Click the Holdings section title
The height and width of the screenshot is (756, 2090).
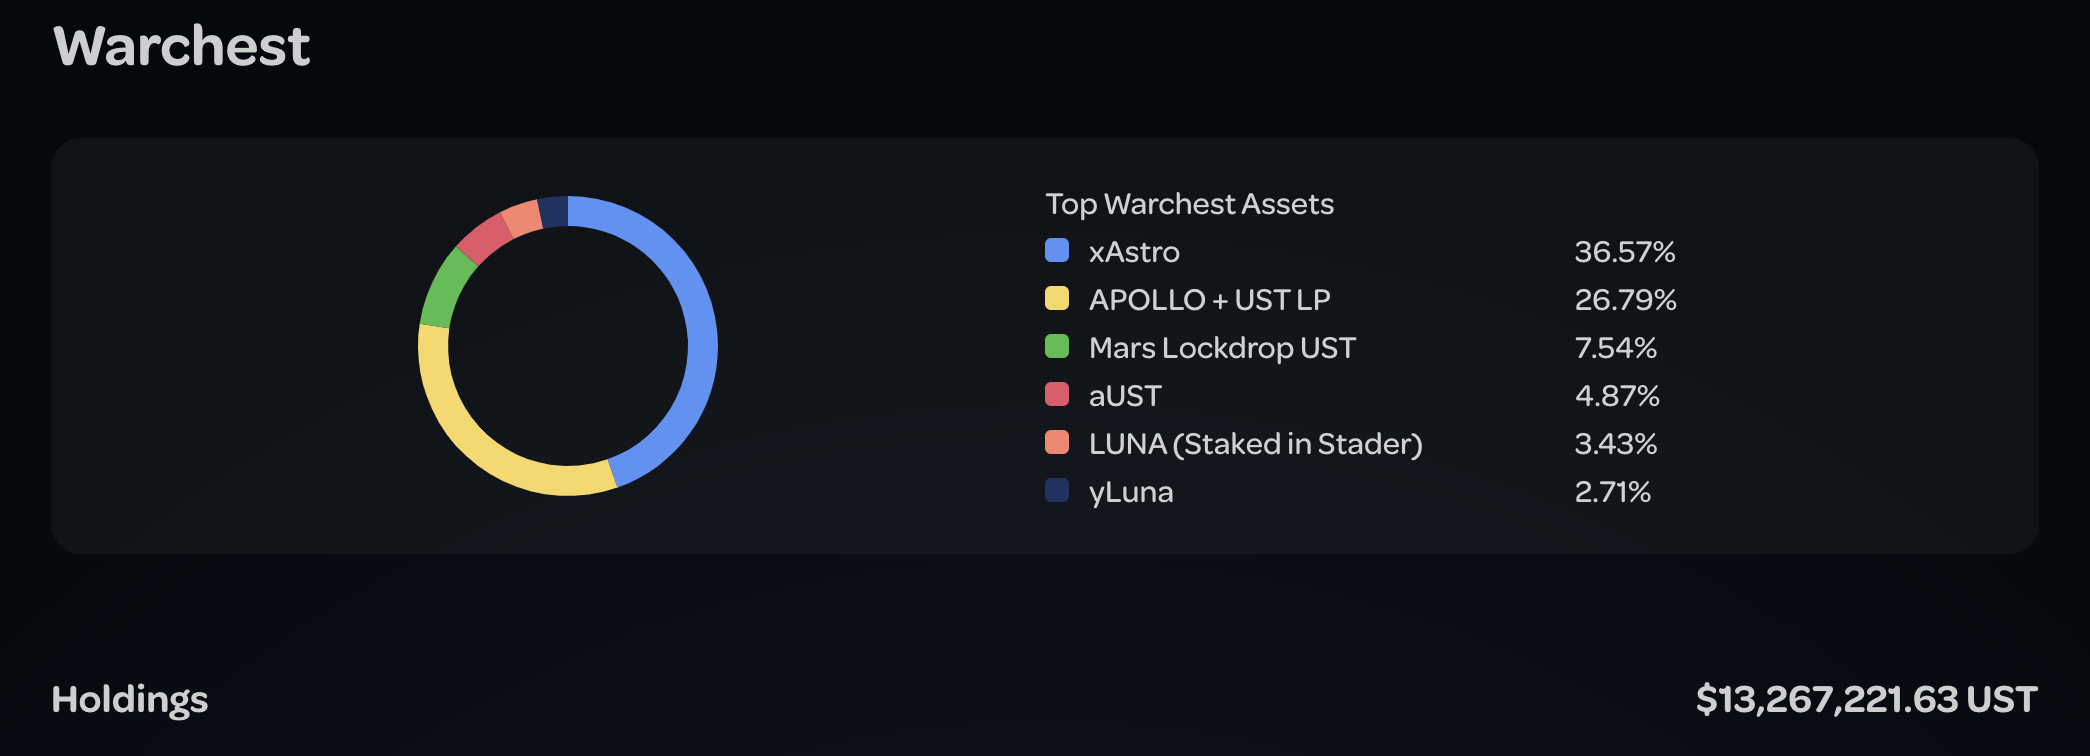pyautogui.click(x=130, y=700)
